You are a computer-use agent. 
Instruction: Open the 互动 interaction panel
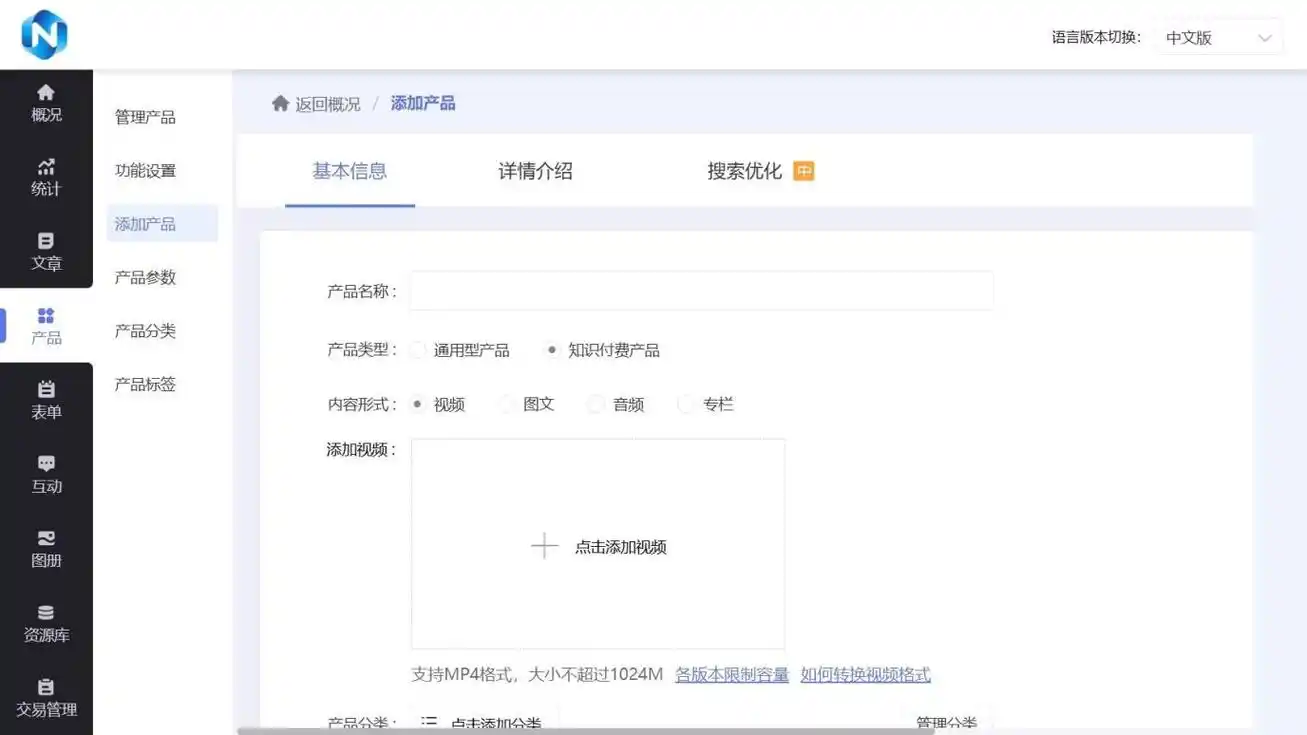45,475
